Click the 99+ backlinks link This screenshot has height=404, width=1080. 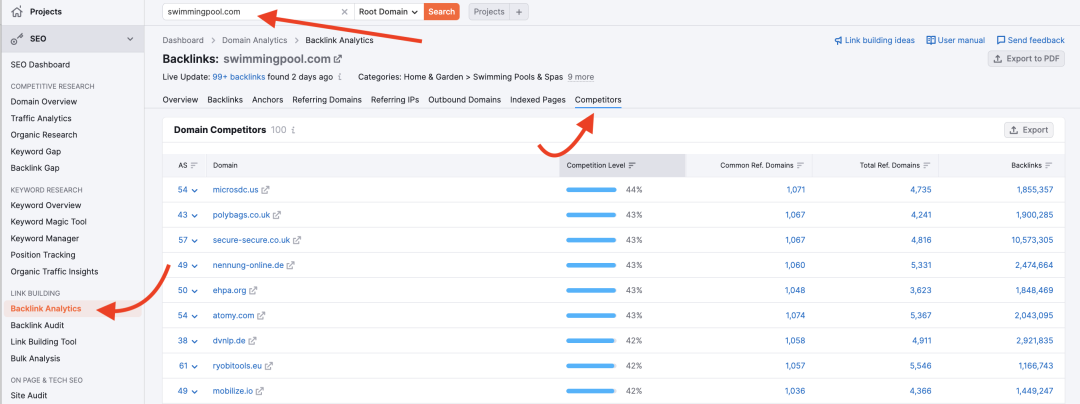[x=238, y=77]
